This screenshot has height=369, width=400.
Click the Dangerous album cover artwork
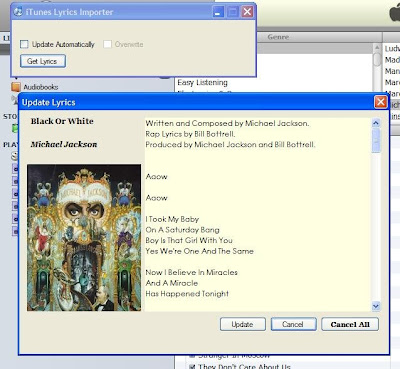pyautogui.click(x=84, y=237)
